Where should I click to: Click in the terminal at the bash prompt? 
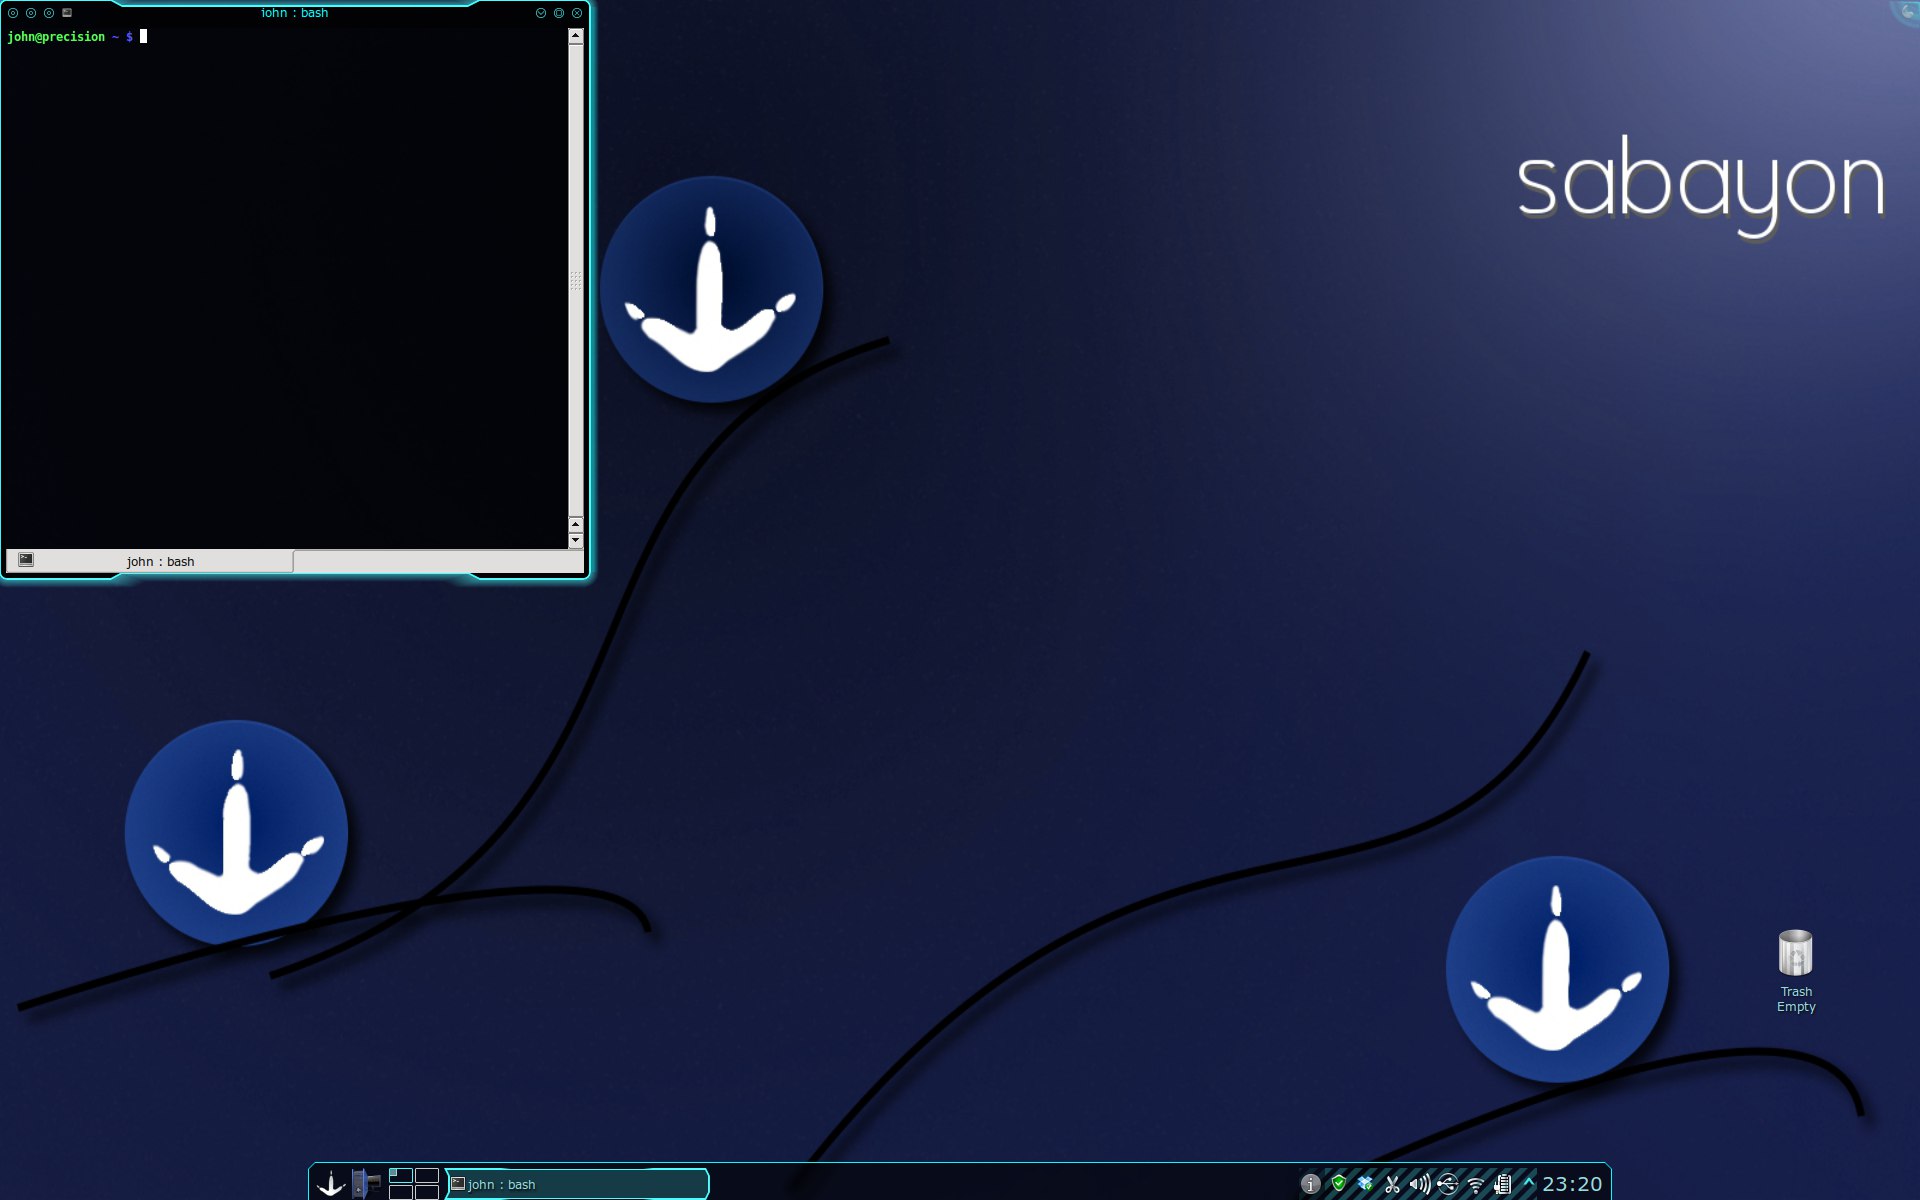point(143,37)
